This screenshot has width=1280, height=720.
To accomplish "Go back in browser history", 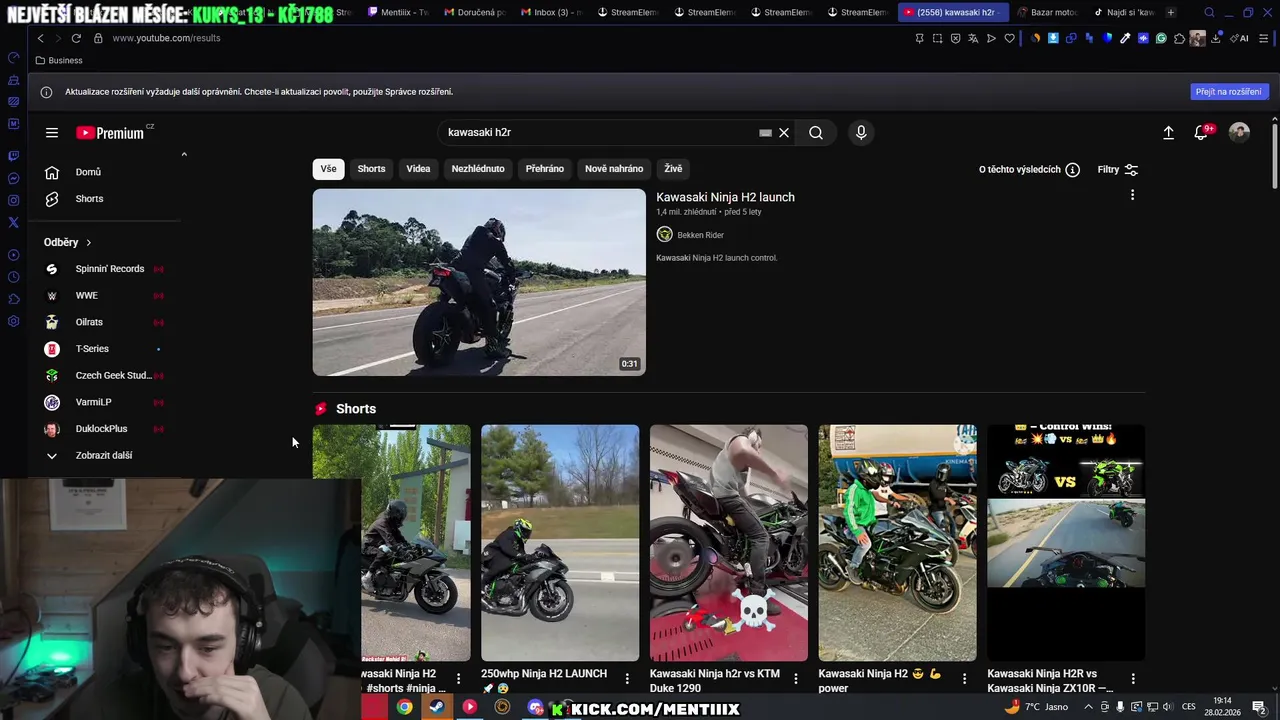I will 40,38.
